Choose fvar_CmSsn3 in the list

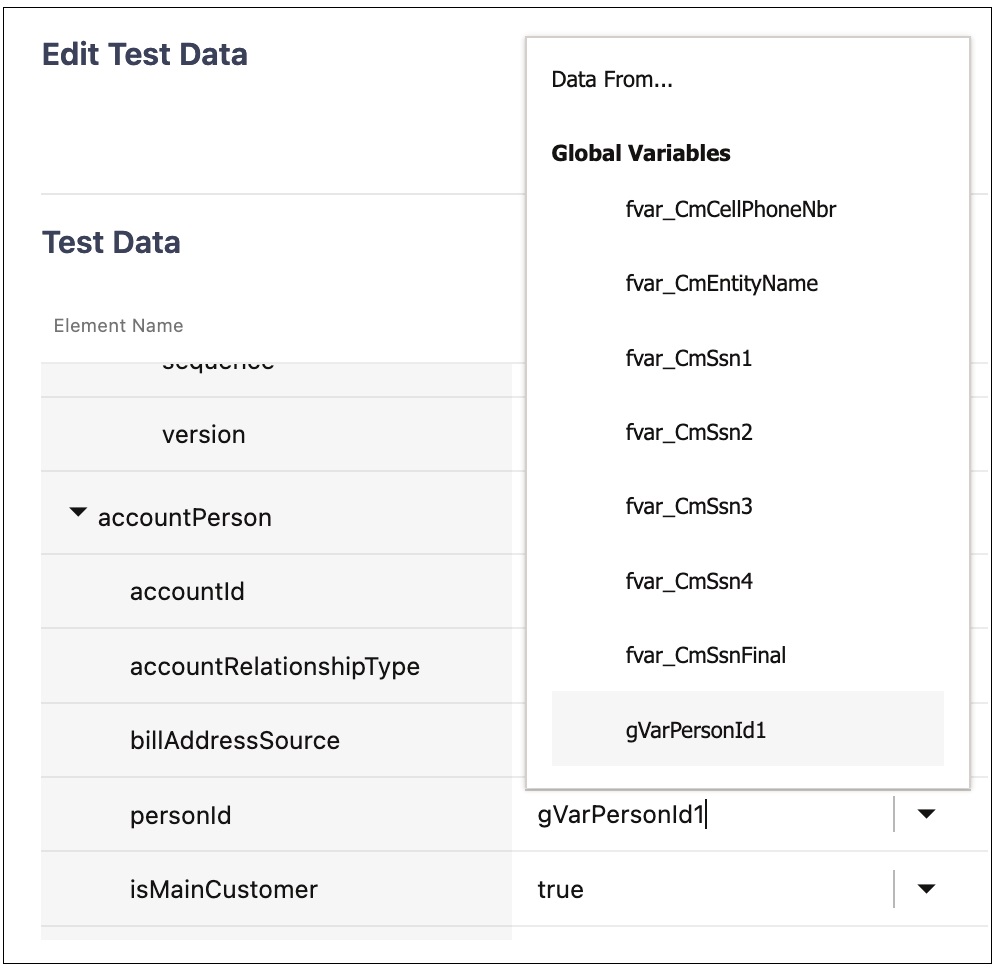[688, 507]
